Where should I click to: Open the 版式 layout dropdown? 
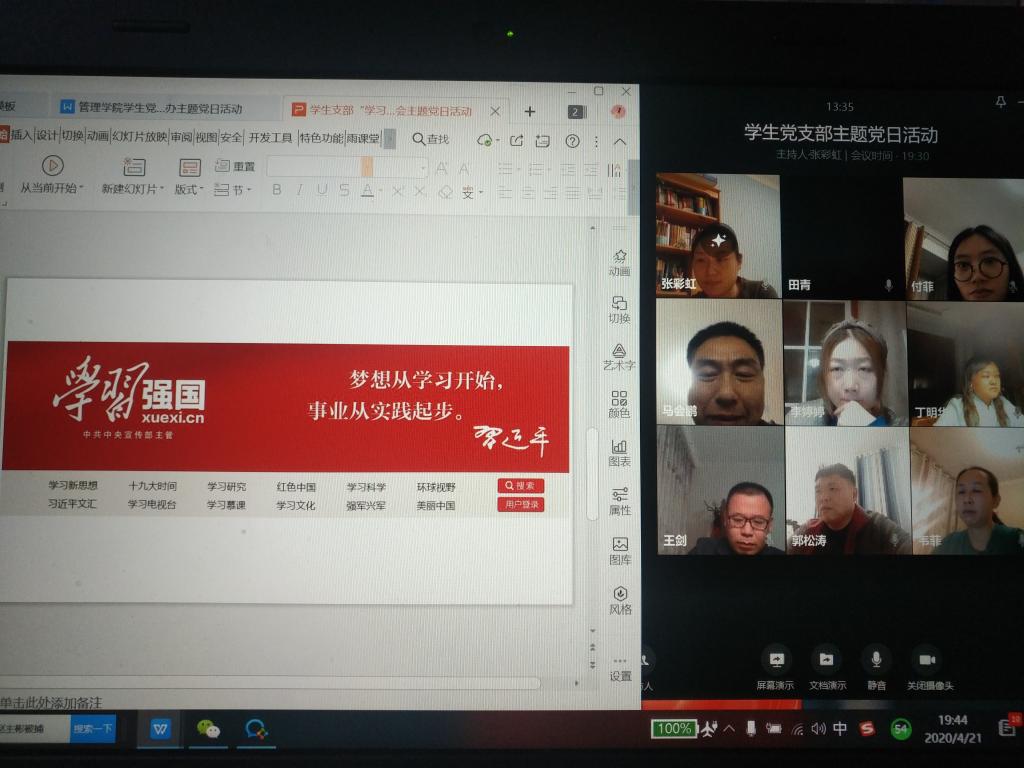coord(189,189)
